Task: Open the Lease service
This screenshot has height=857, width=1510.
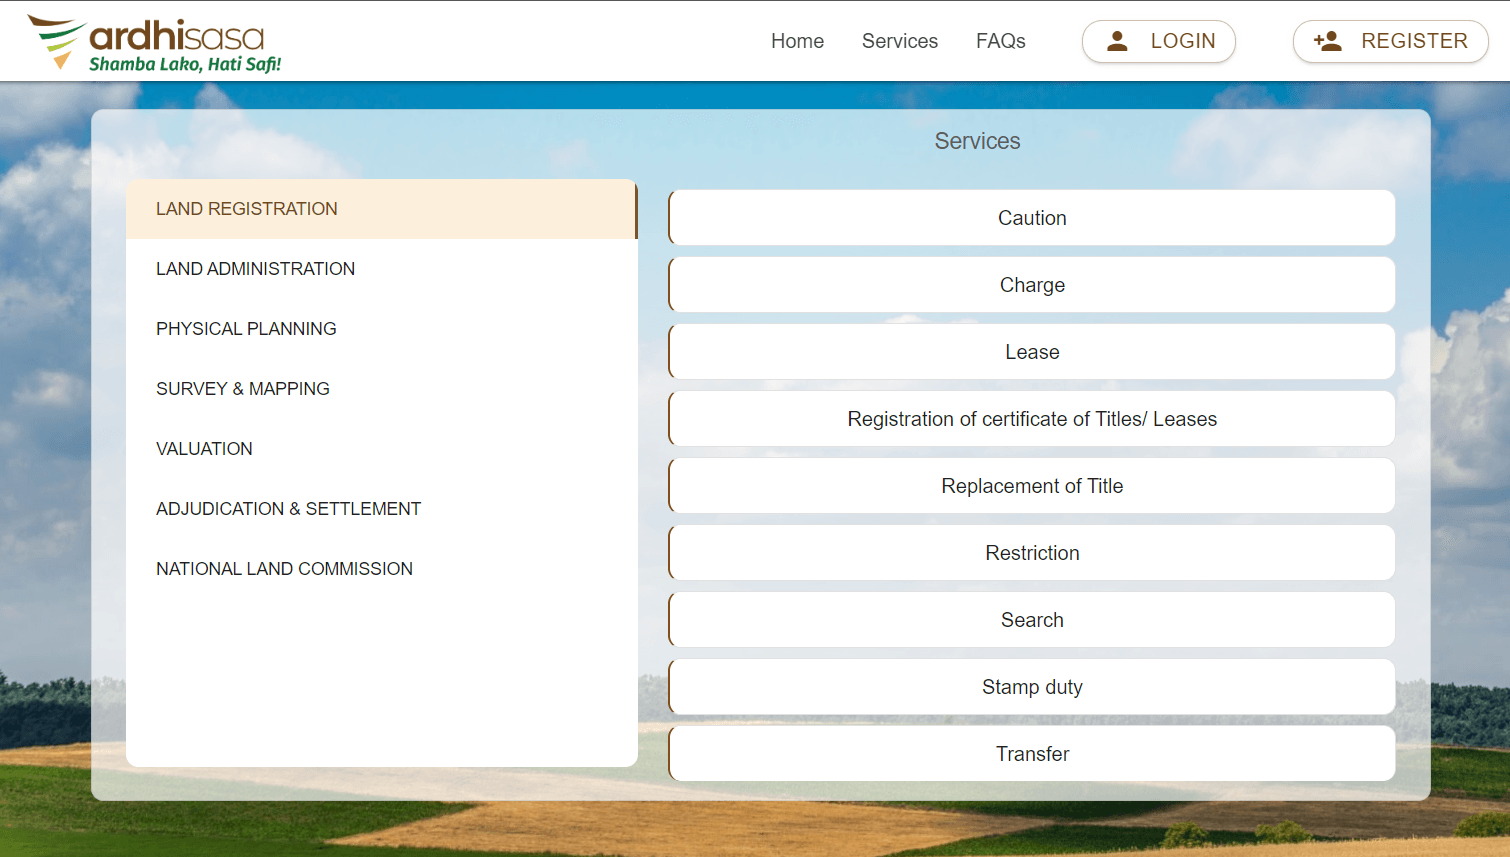Action: tap(1032, 352)
